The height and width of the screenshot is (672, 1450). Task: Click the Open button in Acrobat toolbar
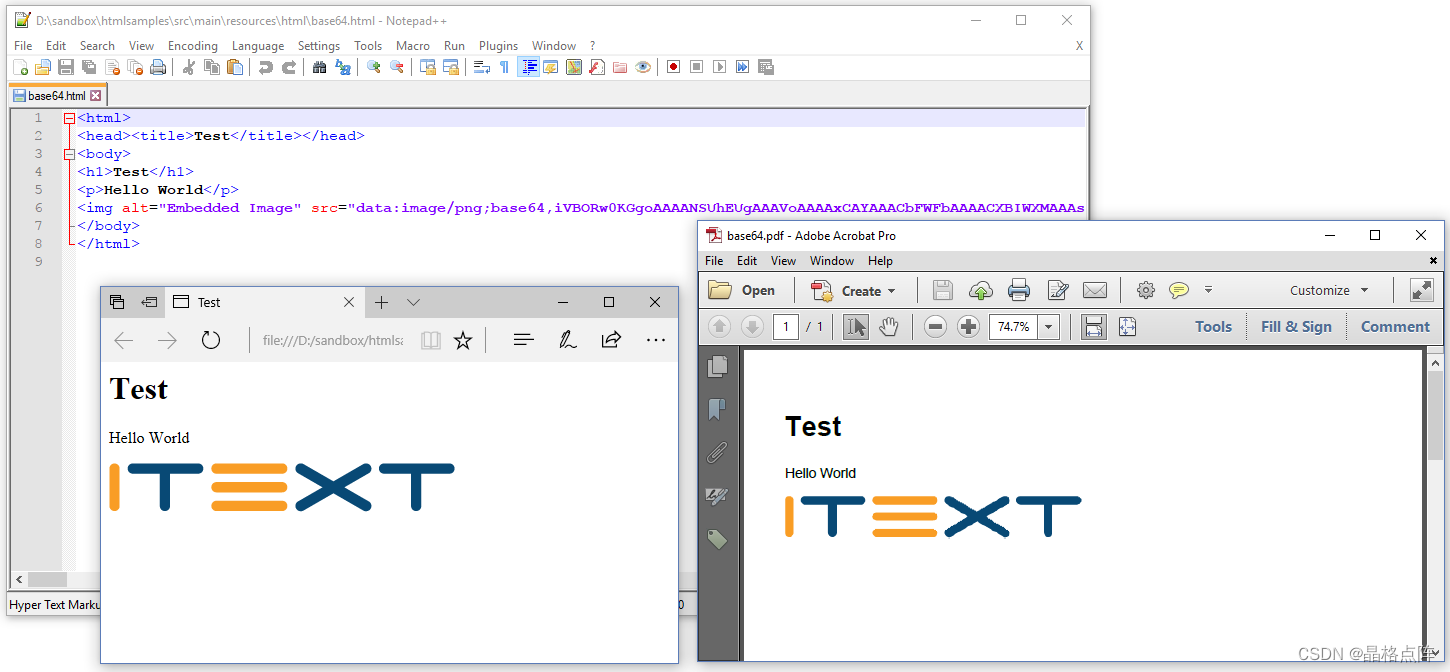(742, 290)
